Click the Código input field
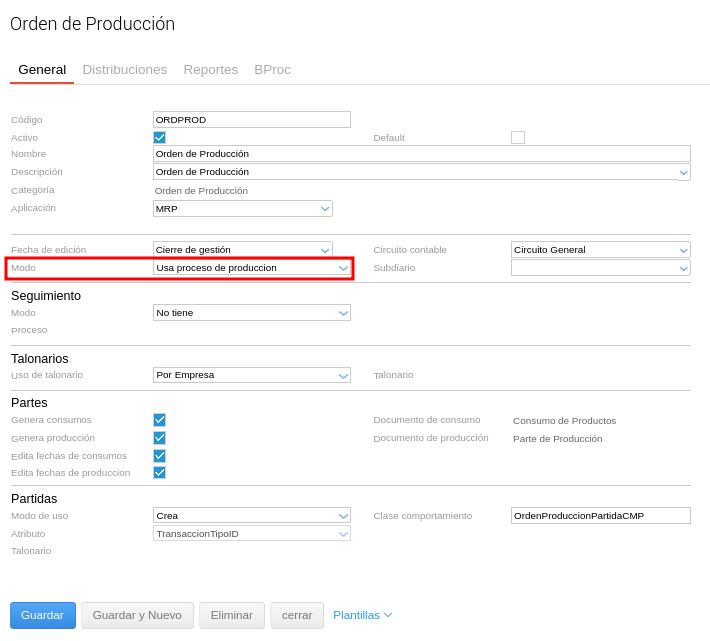The width and height of the screenshot is (710, 641). pyautogui.click(x=252, y=120)
